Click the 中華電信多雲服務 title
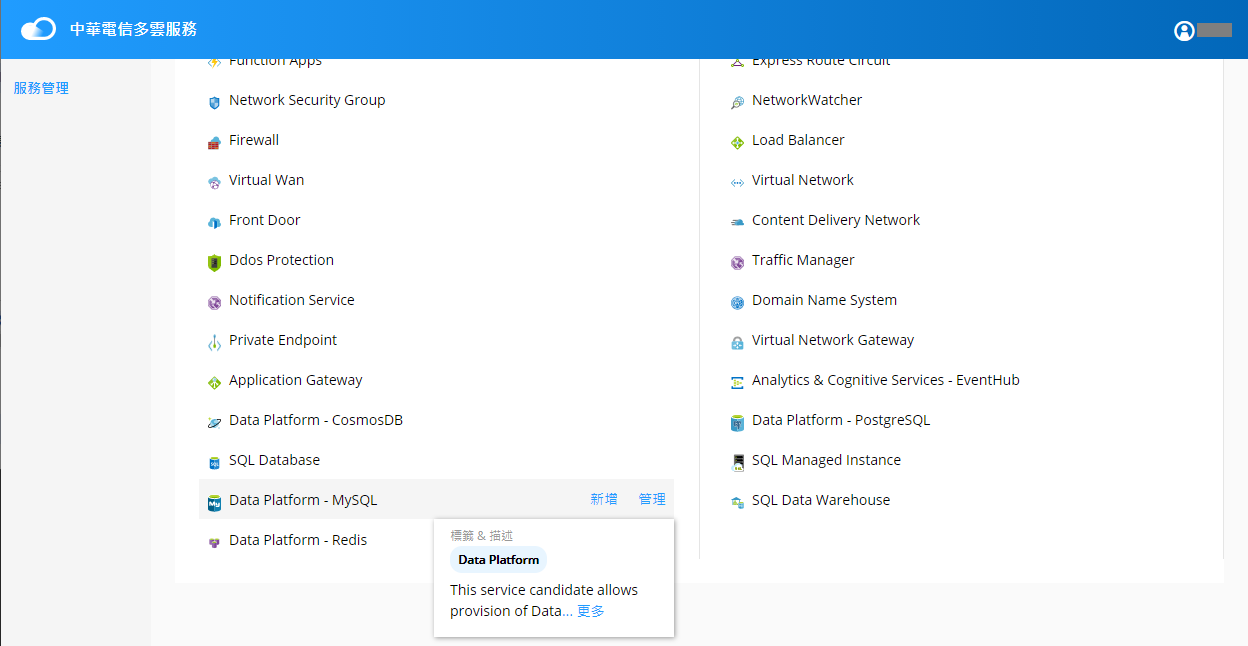The width and height of the screenshot is (1248, 646). click(133, 29)
